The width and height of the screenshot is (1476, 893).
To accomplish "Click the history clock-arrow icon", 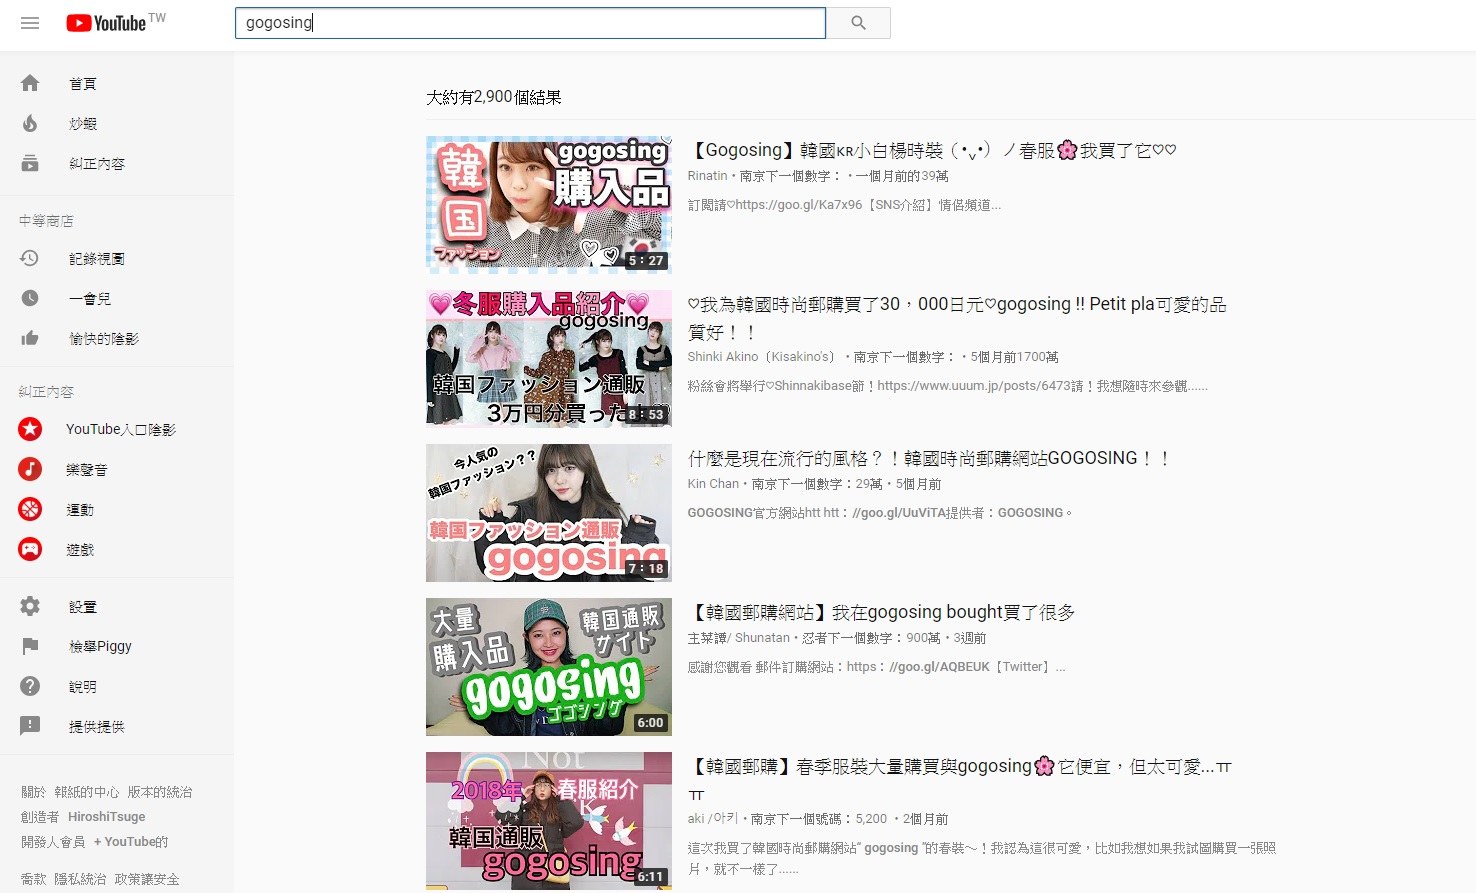I will pos(30,258).
